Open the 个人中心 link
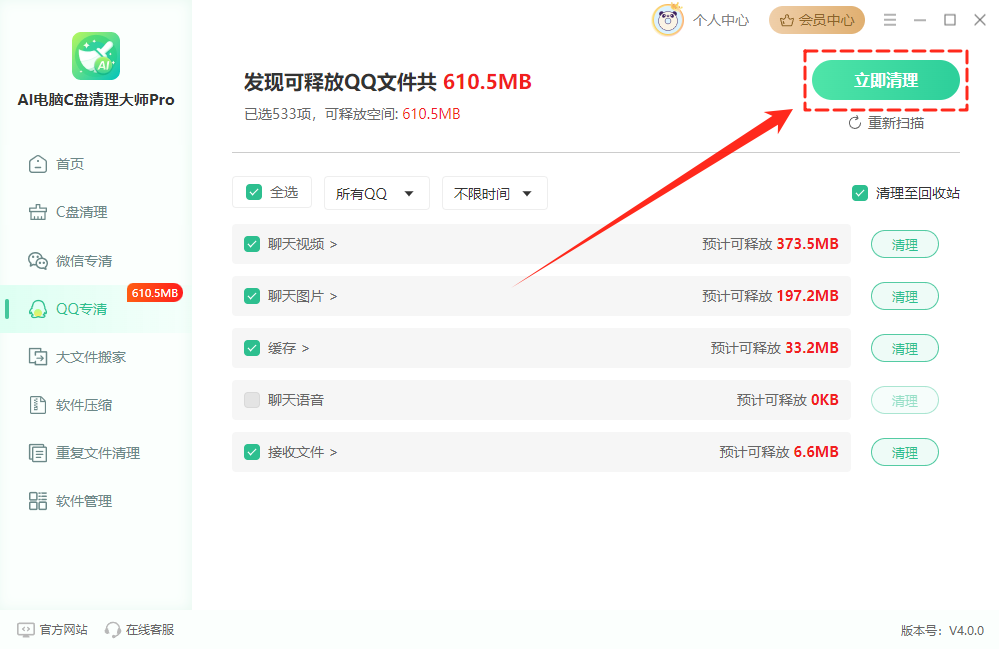 pyautogui.click(x=721, y=20)
